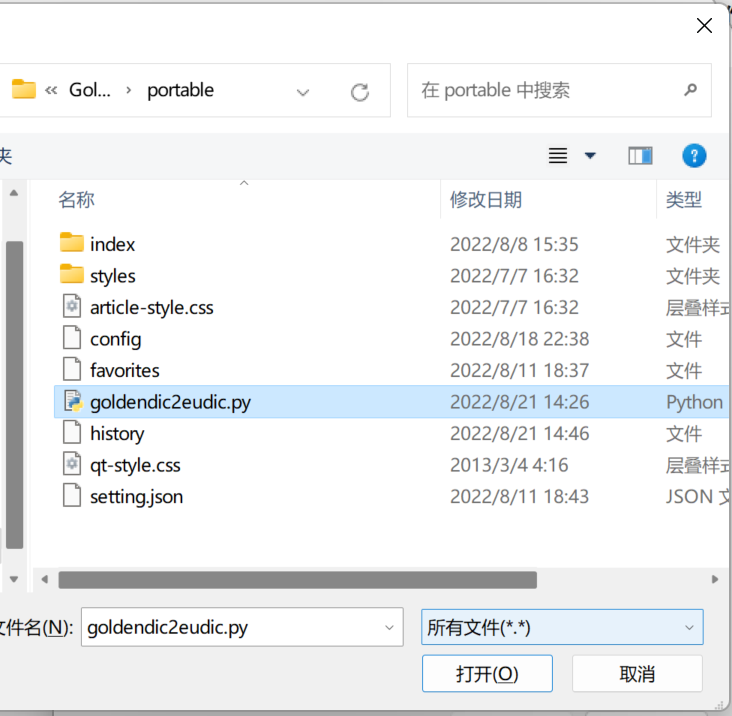Open the file type filter dropdown
Image resolution: width=732 pixels, height=716 pixels.
[689, 627]
